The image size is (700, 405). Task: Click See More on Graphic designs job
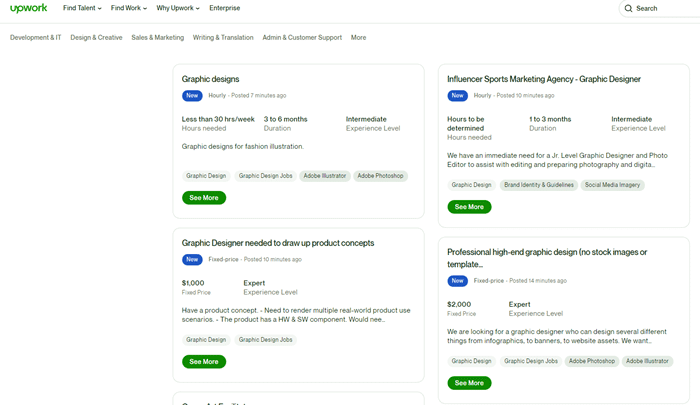click(x=204, y=198)
